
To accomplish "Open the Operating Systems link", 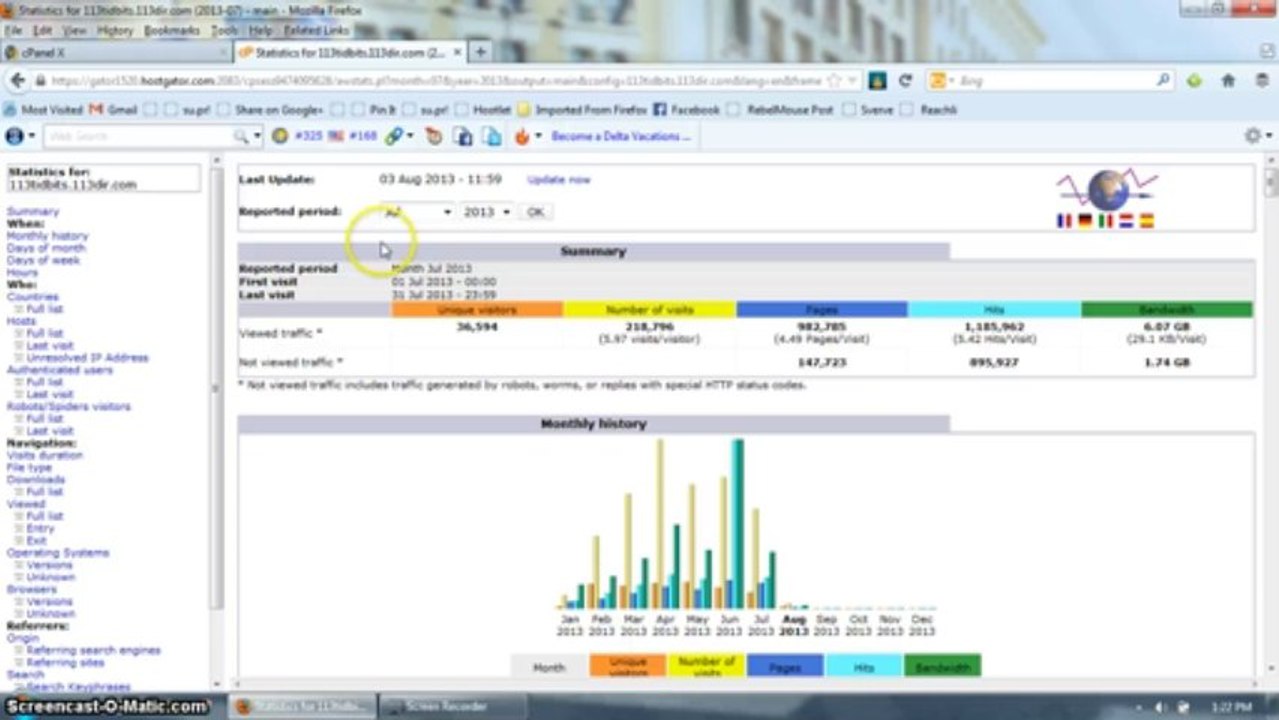I will click(58, 553).
